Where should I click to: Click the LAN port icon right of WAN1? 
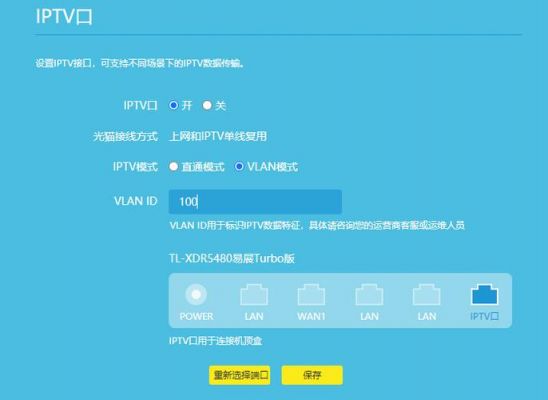coord(369,295)
